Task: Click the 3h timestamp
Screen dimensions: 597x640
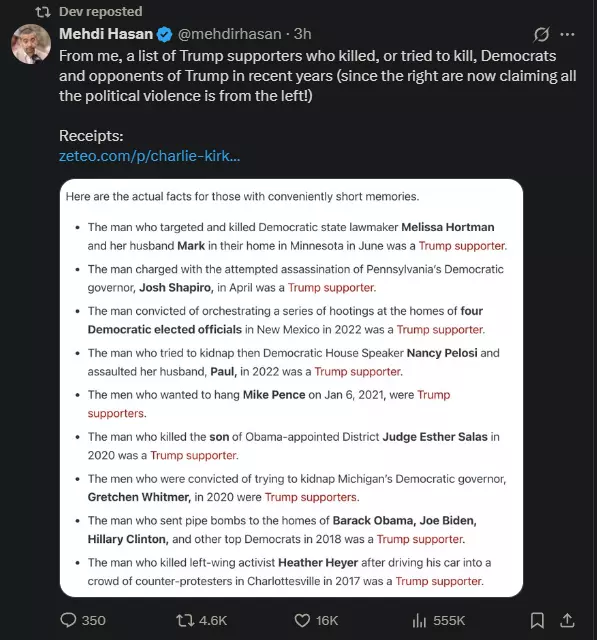Action: (302, 34)
